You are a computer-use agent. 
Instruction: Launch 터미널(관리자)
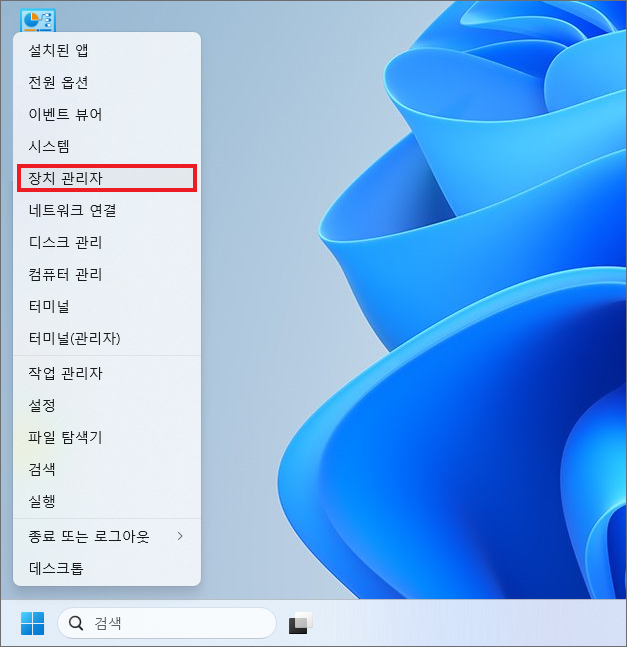107,338
